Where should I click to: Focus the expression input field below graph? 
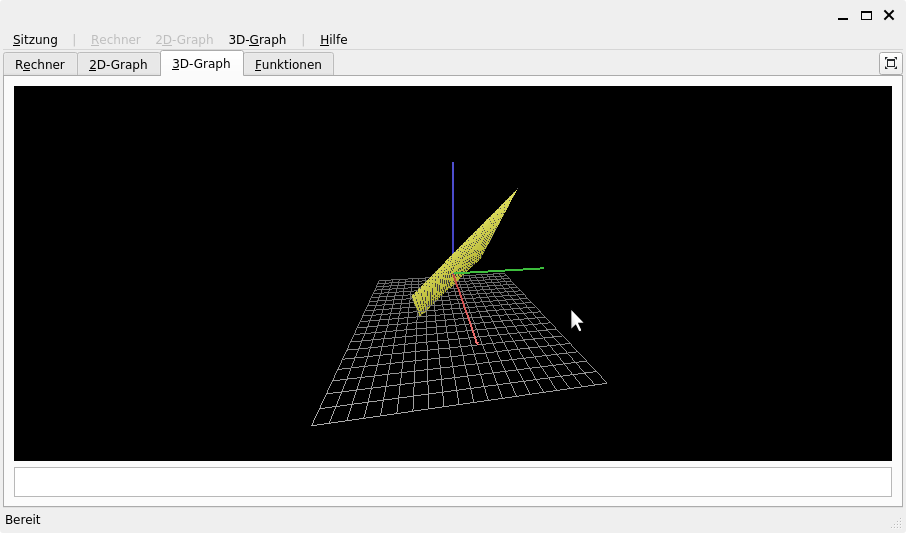[452, 482]
